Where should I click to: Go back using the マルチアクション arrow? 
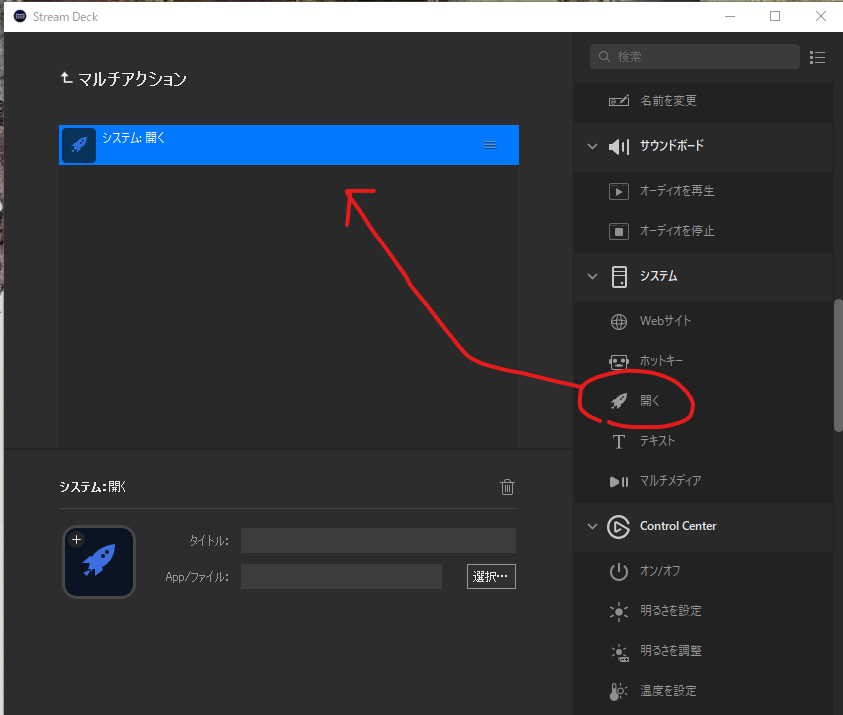click(66, 78)
